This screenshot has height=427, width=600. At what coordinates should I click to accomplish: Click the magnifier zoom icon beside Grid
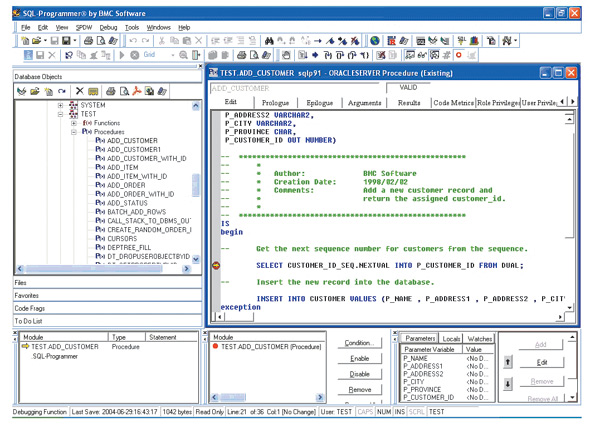184,55
